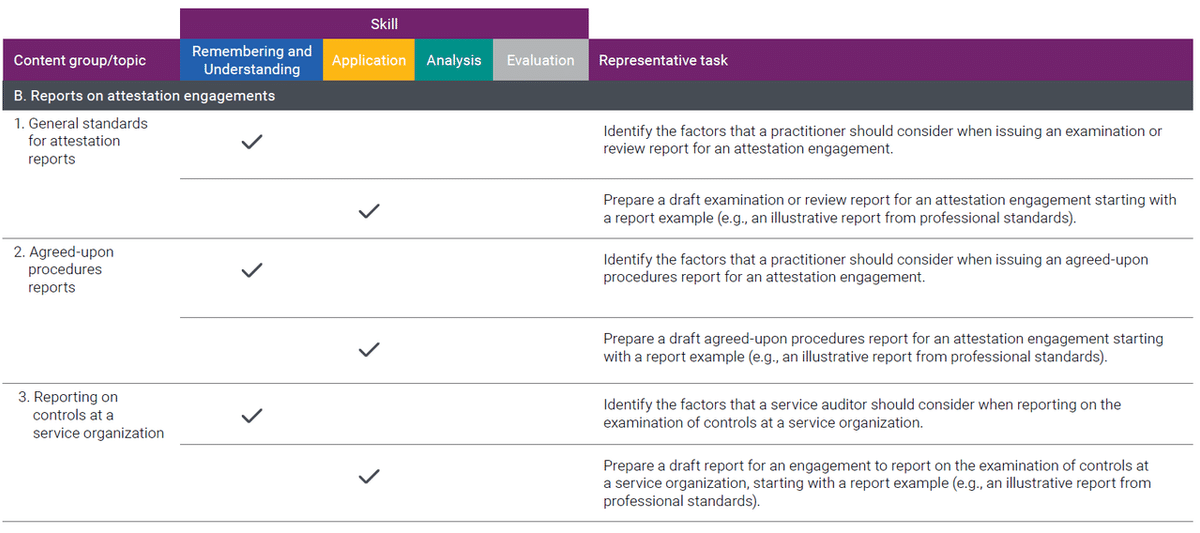
Task: Click the Application checkmark for service organization draft report
Action: click(x=369, y=476)
